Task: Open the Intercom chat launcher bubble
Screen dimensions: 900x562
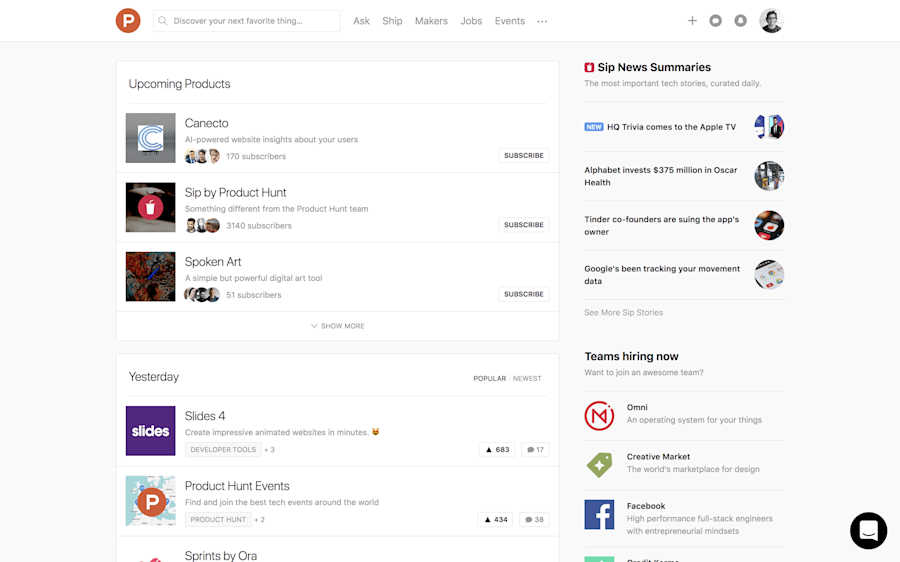Action: click(868, 530)
